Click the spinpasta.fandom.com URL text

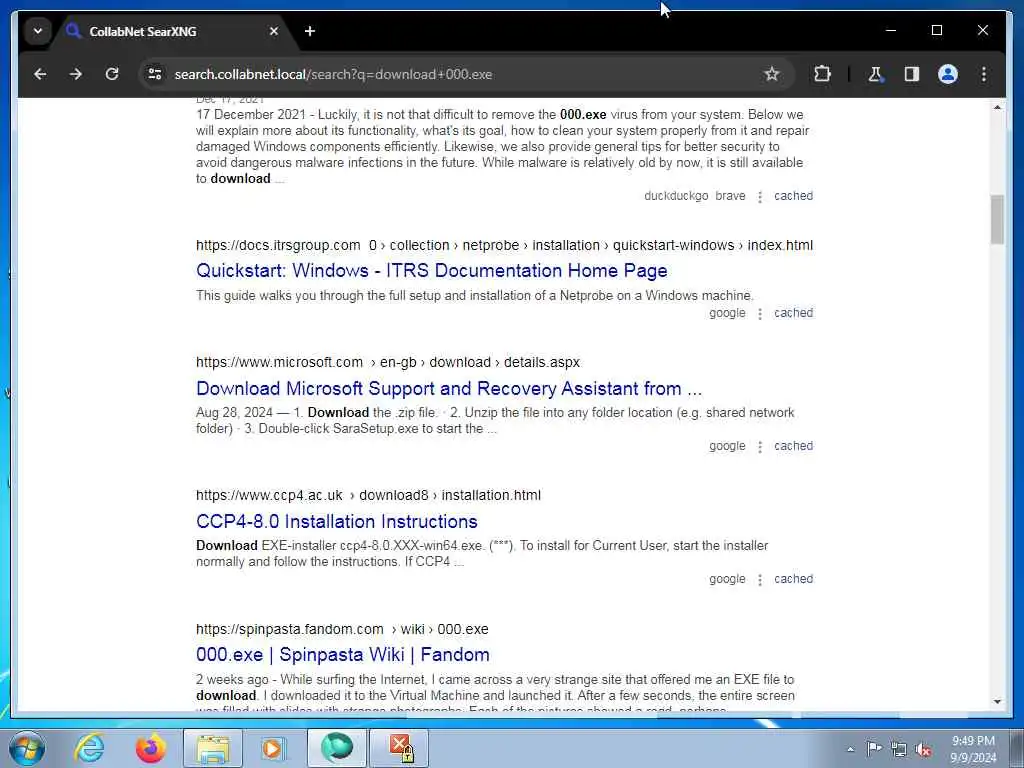pos(289,629)
